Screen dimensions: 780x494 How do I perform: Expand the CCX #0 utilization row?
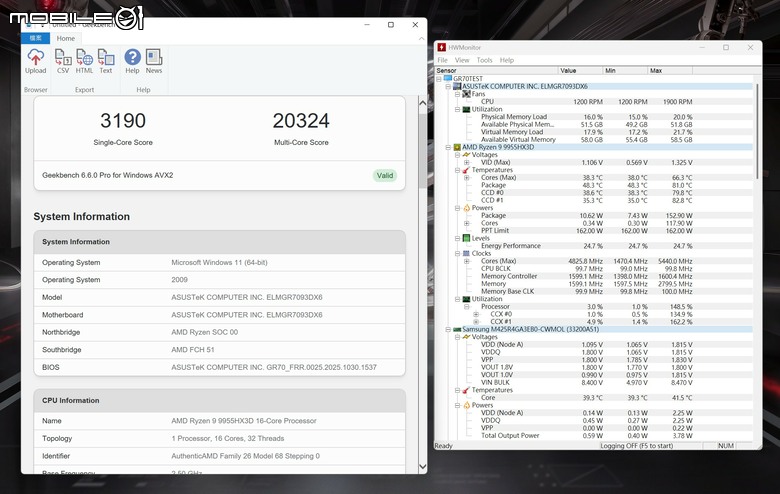(x=476, y=314)
